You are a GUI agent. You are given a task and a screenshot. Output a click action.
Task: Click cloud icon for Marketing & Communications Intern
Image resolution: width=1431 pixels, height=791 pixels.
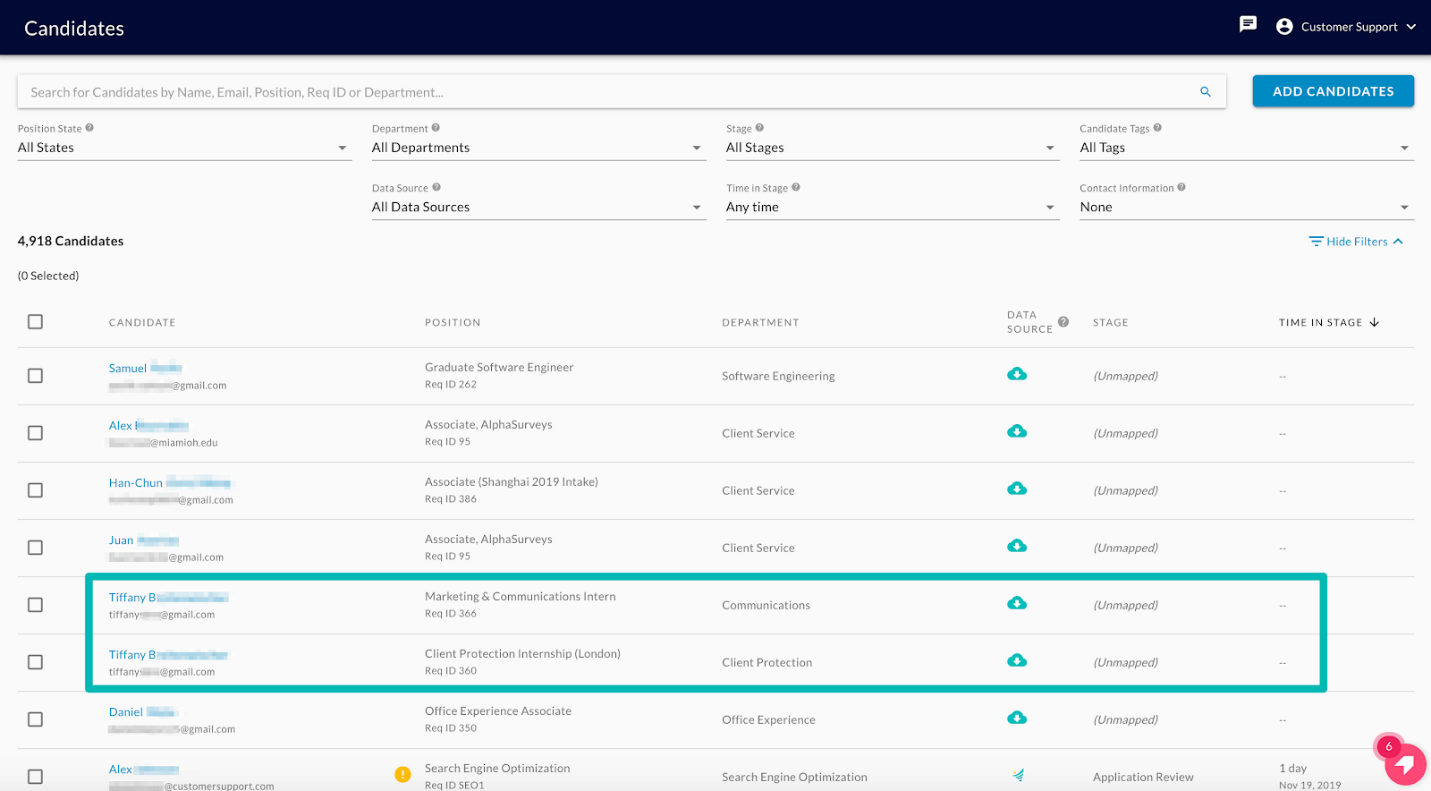coord(1017,603)
